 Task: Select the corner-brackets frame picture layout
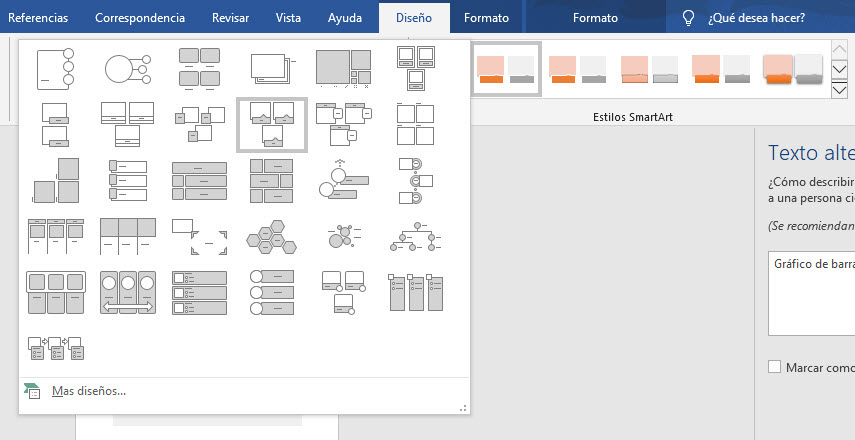[199, 236]
